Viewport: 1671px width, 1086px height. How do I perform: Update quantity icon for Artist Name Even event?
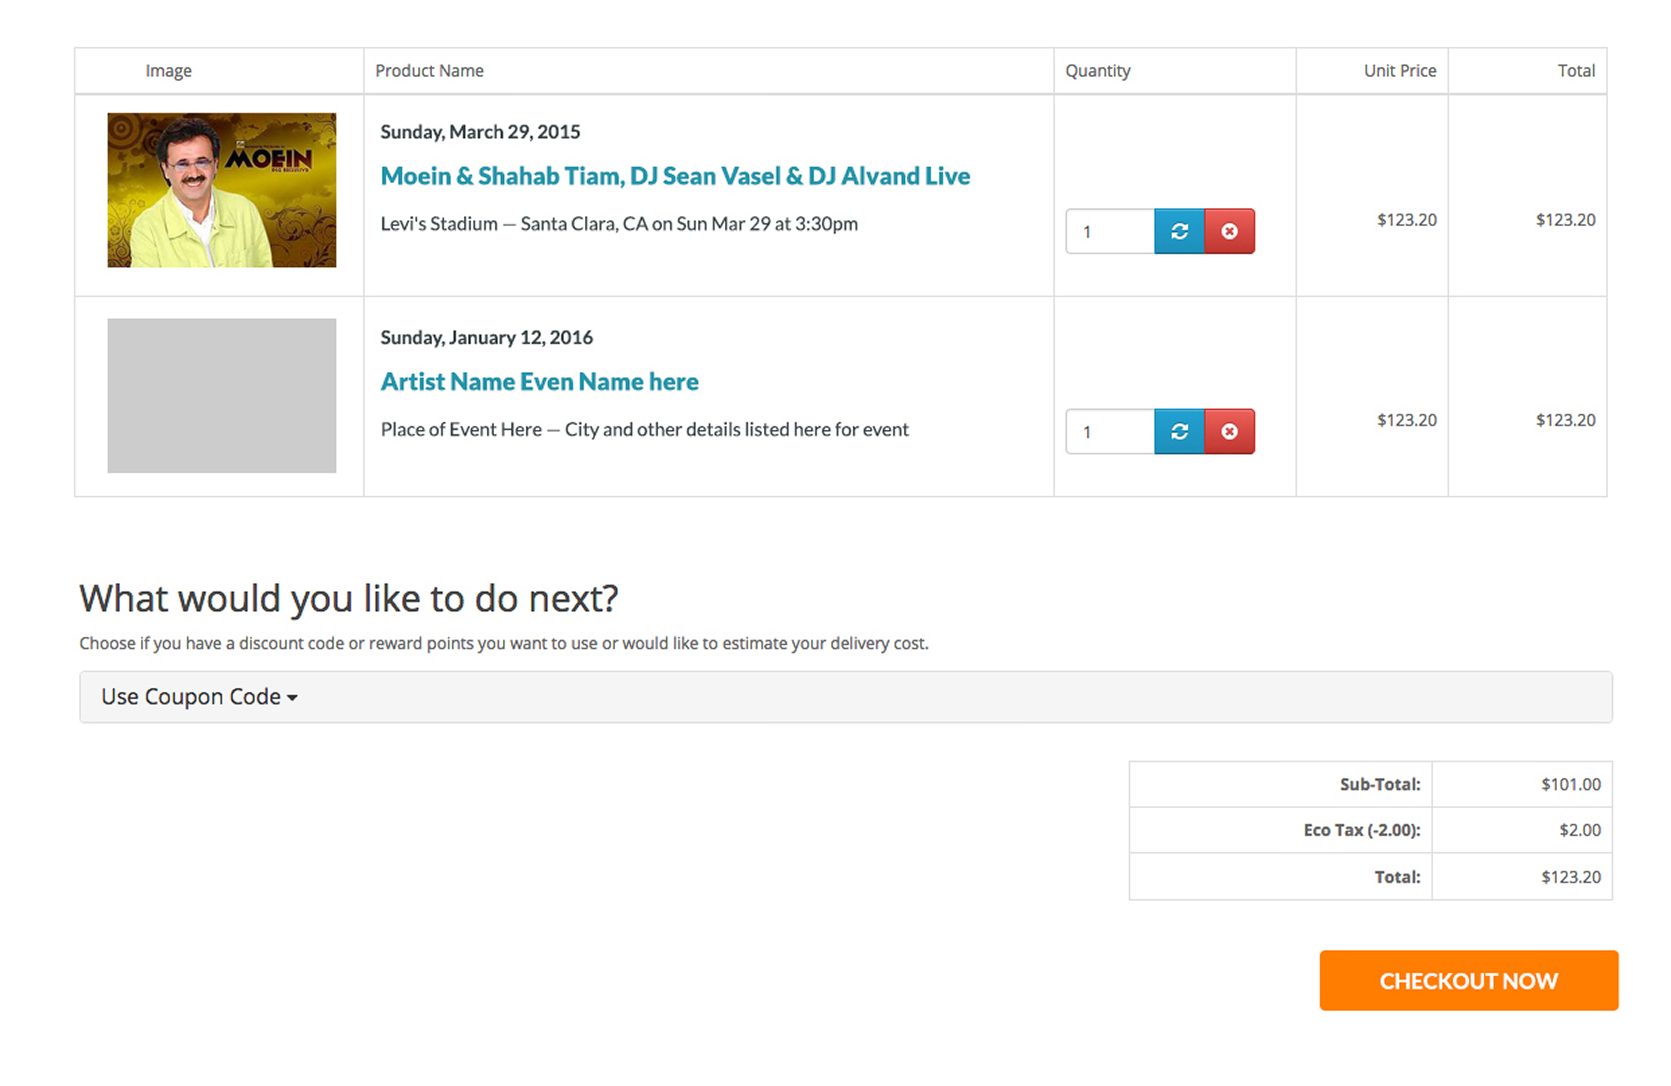click(1179, 431)
